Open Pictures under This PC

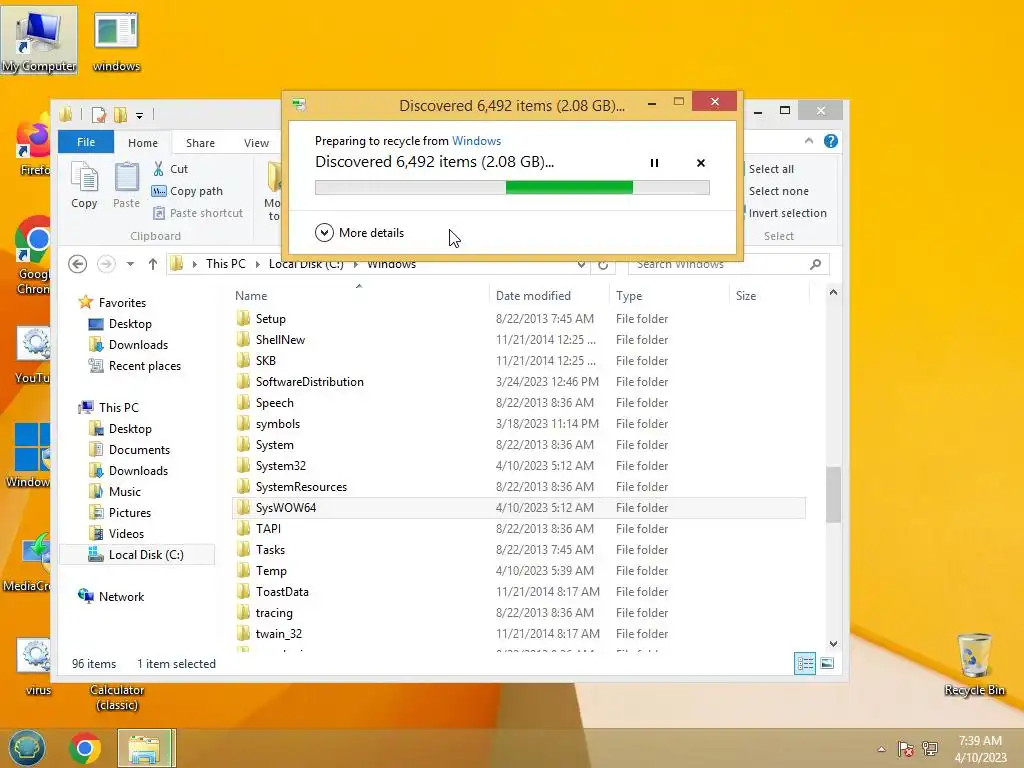point(120,513)
